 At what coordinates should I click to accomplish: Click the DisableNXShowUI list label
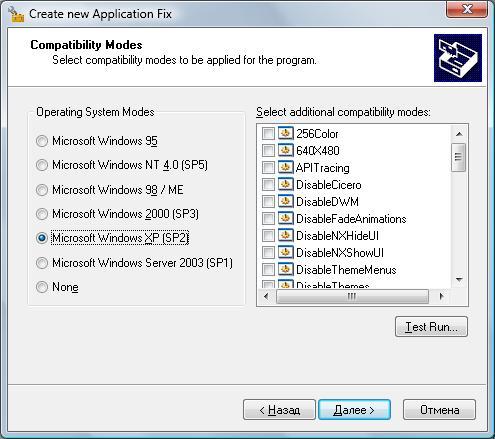(x=340, y=253)
